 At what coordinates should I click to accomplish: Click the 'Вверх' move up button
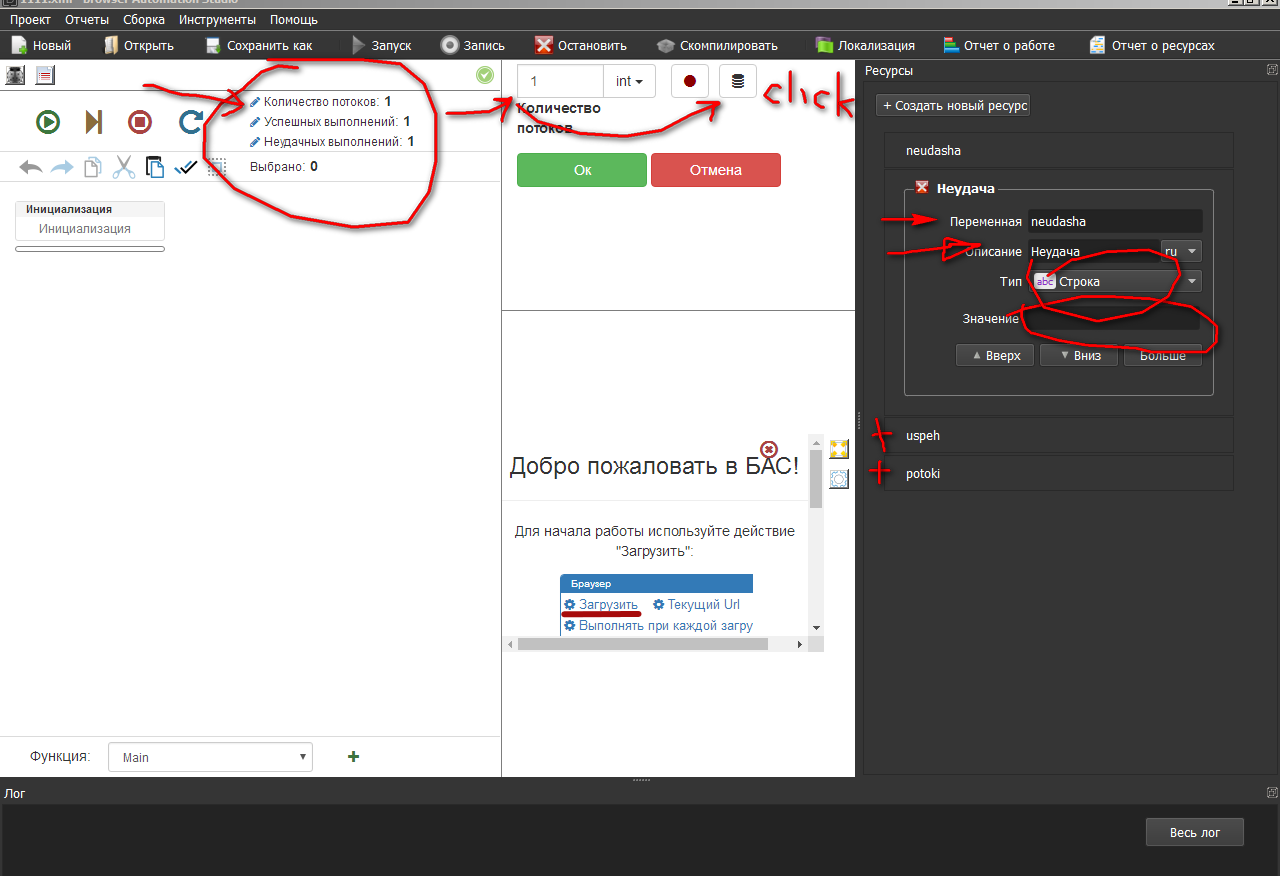(995, 355)
